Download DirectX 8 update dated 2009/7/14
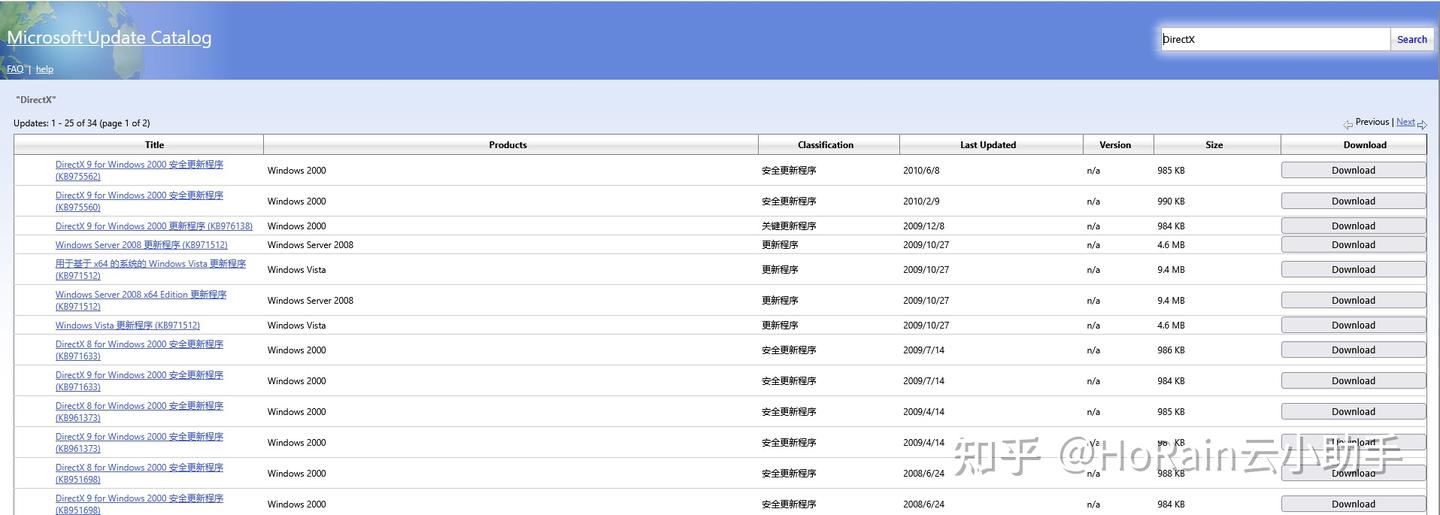This screenshot has height=515, width=1440. click(x=1353, y=350)
